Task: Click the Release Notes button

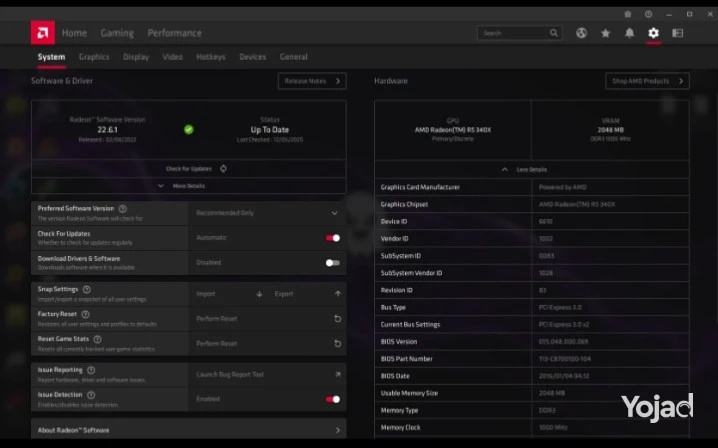Action: [x=312, y=81]
